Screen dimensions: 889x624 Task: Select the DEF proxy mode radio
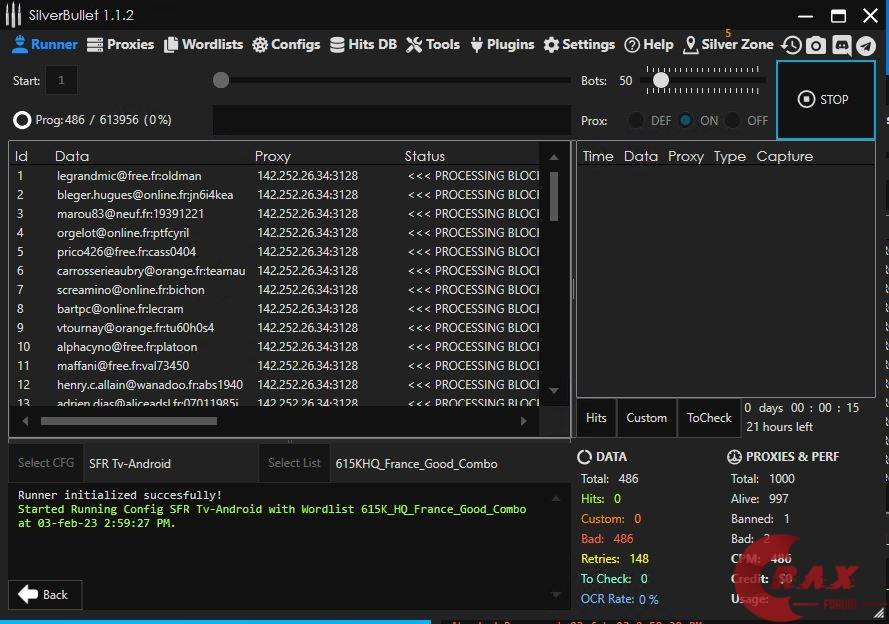coord(636,120)
